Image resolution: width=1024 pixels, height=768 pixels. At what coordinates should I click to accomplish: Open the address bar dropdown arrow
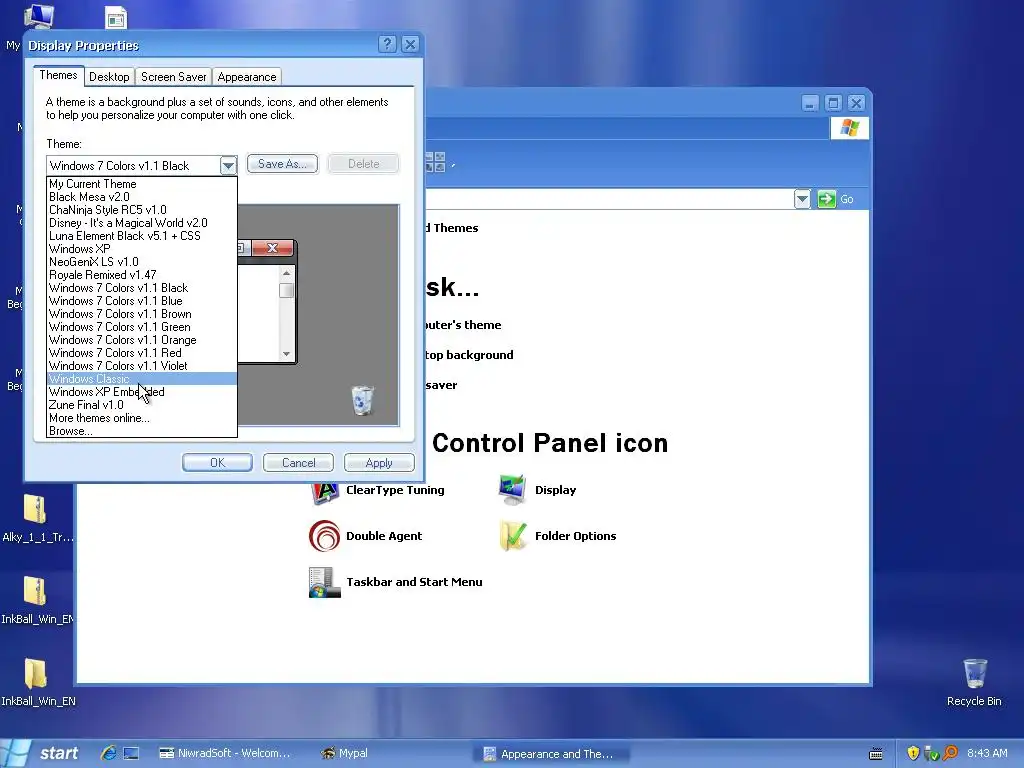click(802, 199)
